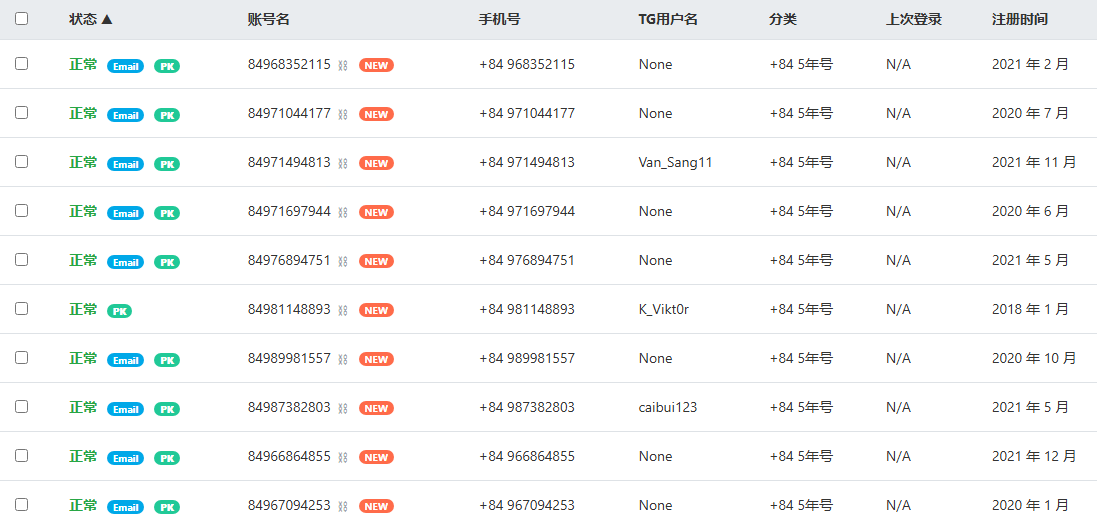Click link icon next to 84976894751

pyautogui.click(x=343, y=261)
